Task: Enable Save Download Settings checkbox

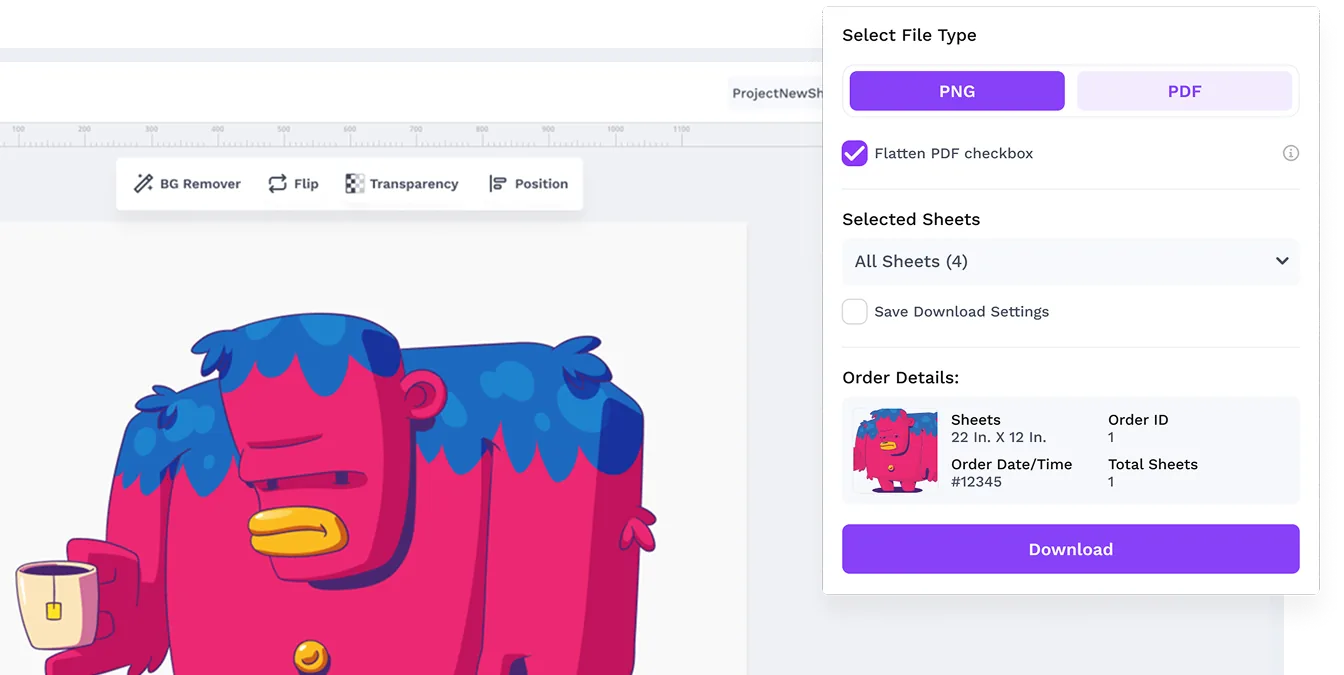Action: click(854, 311)
